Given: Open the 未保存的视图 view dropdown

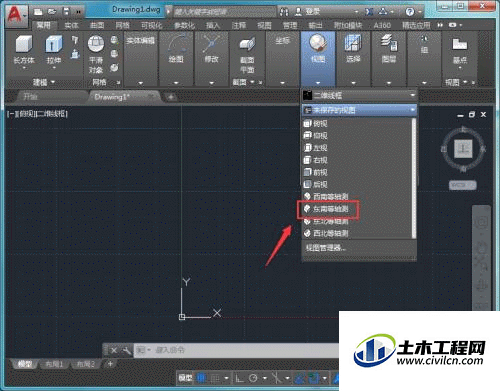Looking at the screenshot, I should tap(359, 110).
